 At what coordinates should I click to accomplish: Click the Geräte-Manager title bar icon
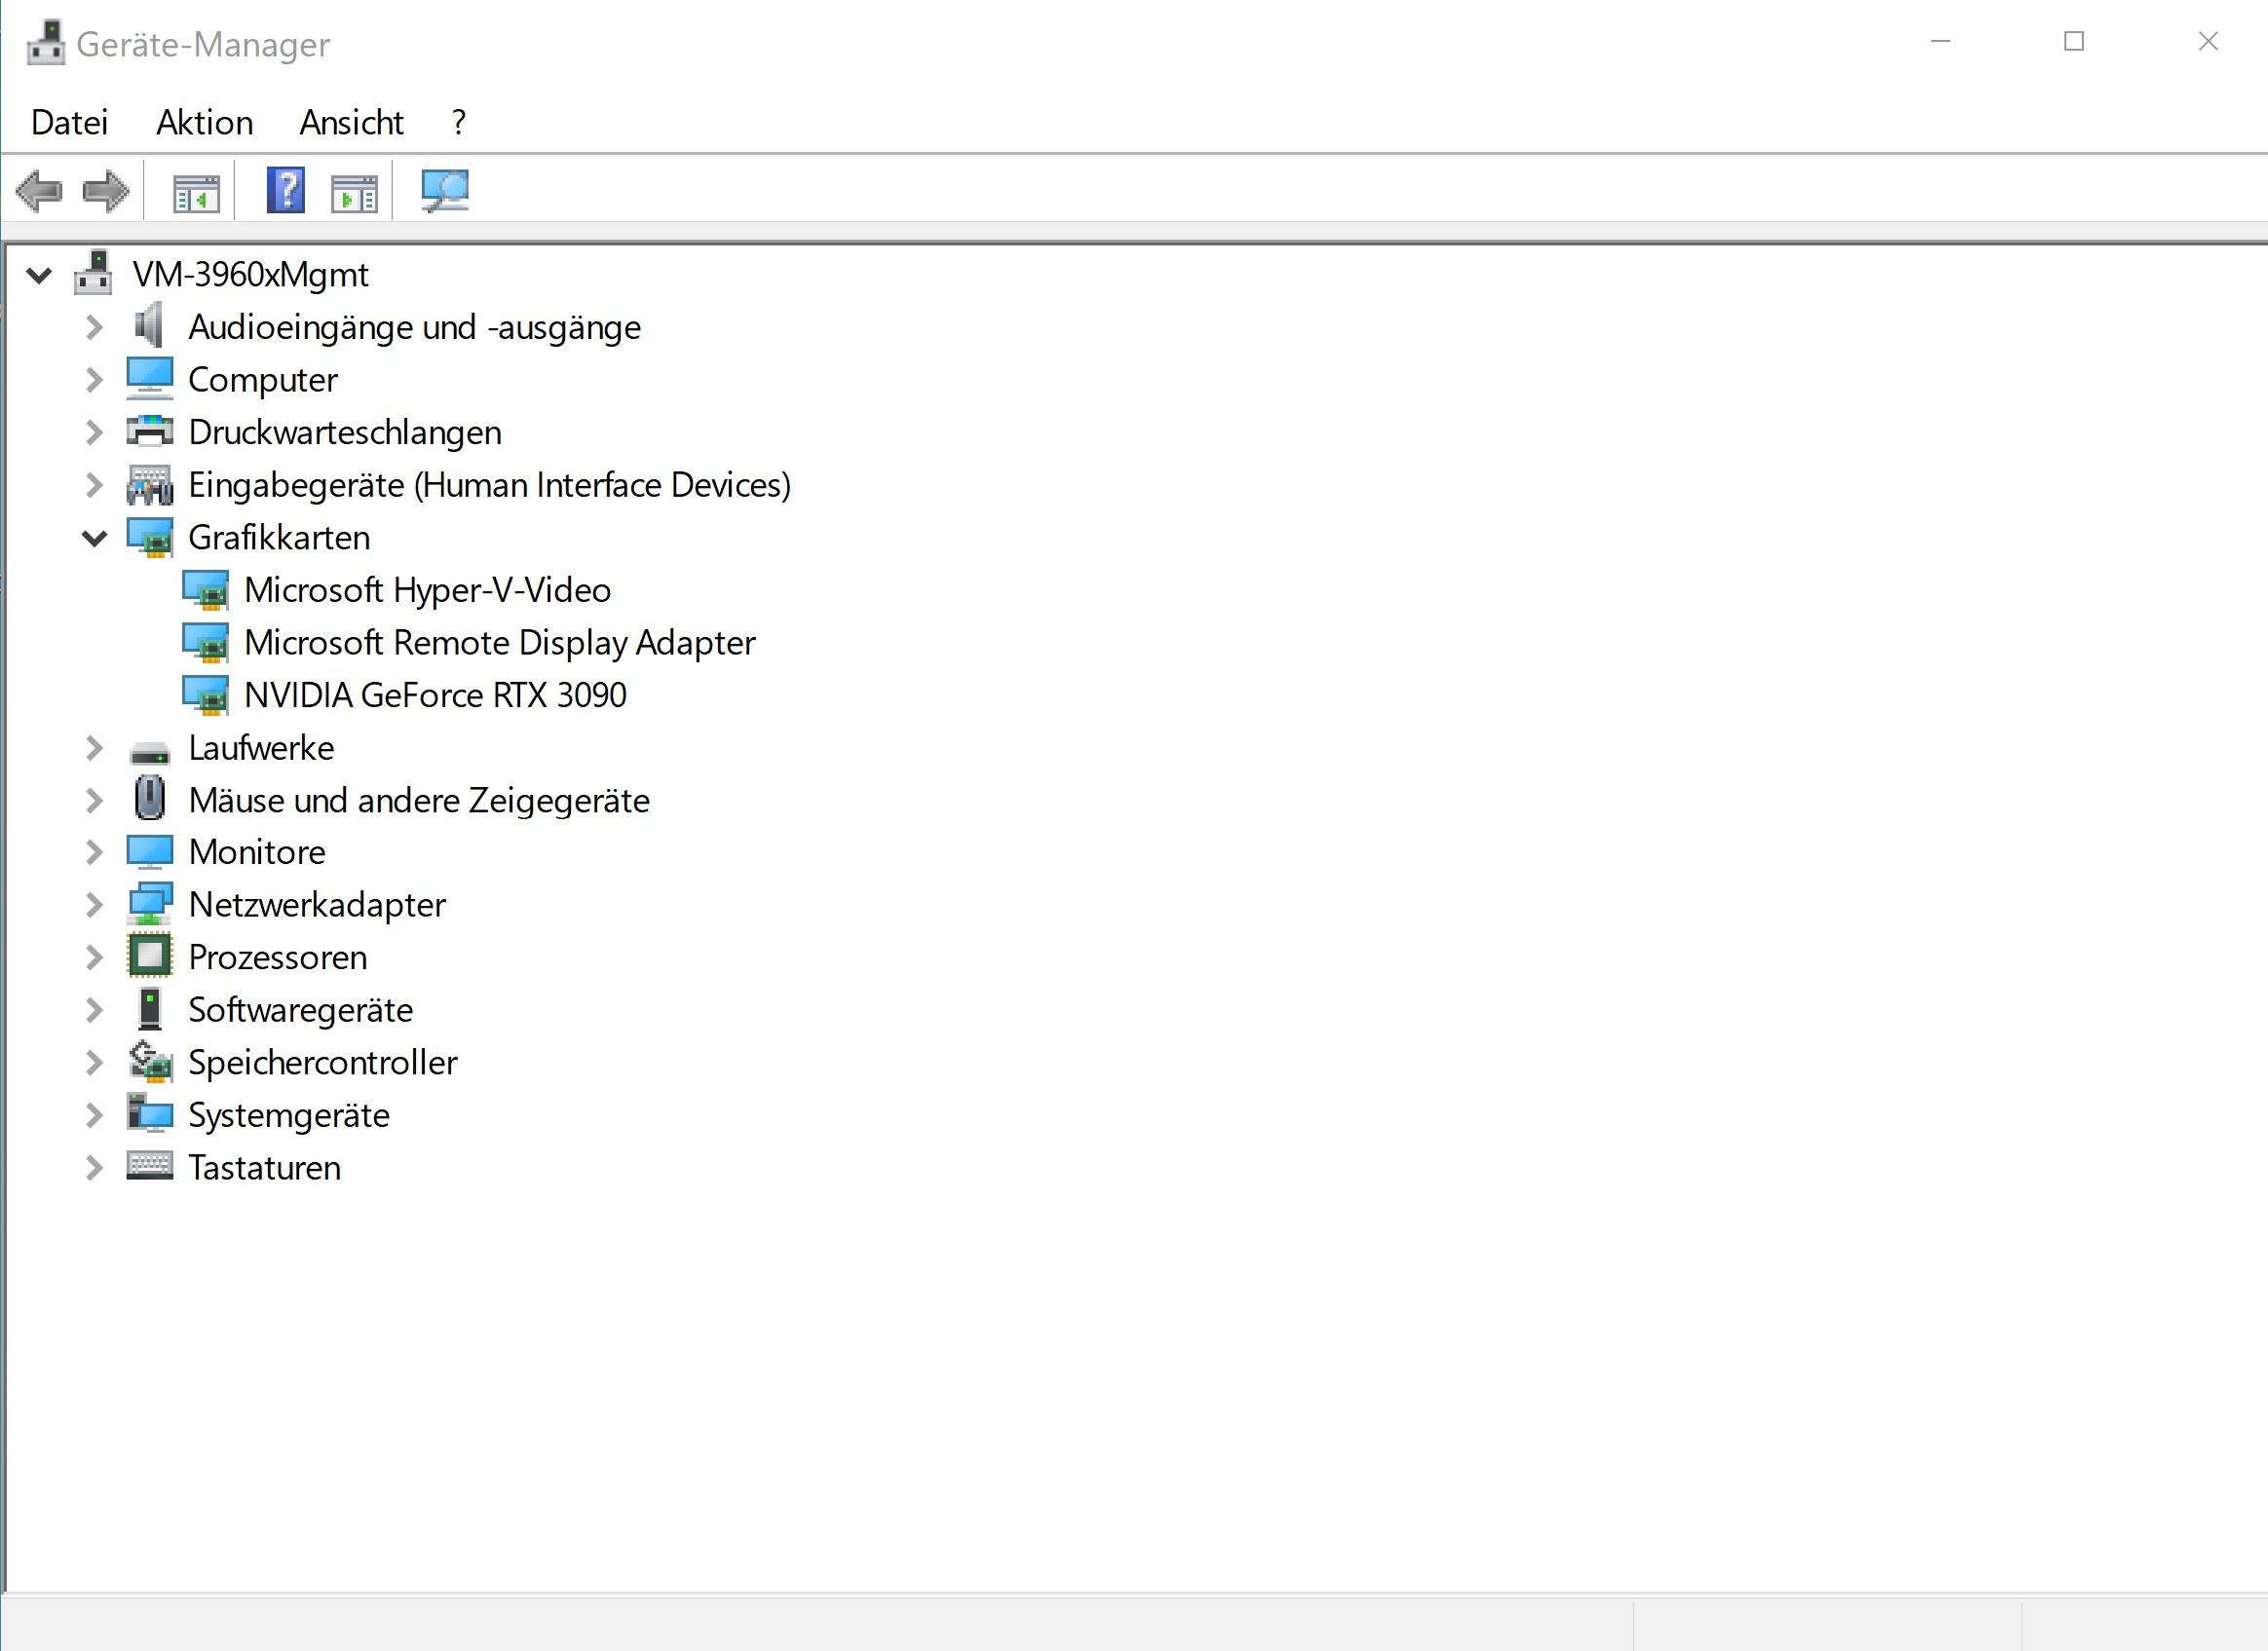(x=45, y=43)
